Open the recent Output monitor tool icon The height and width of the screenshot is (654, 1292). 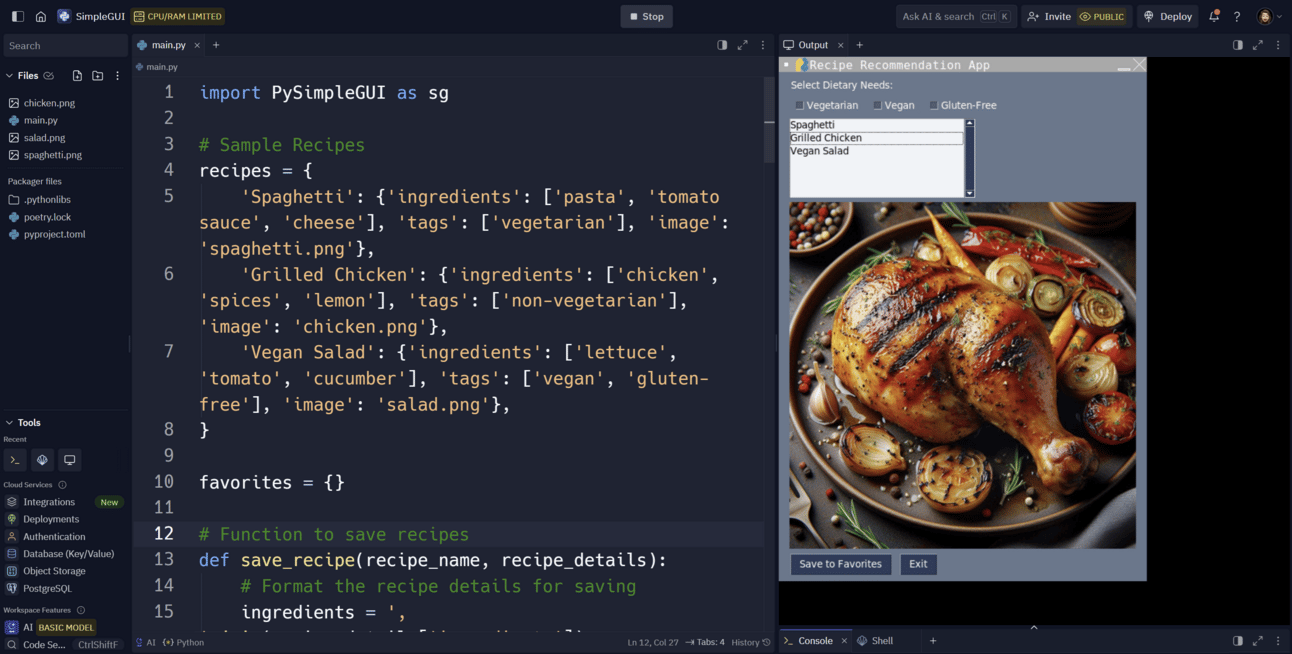click(x=69, y=460)
